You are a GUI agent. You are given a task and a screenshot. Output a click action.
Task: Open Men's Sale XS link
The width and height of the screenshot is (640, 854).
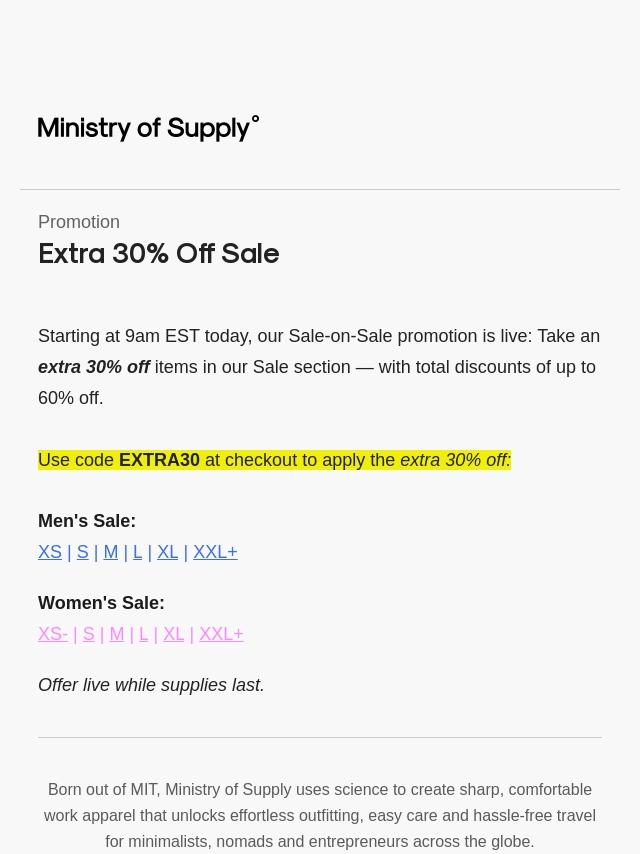[50, 552]
